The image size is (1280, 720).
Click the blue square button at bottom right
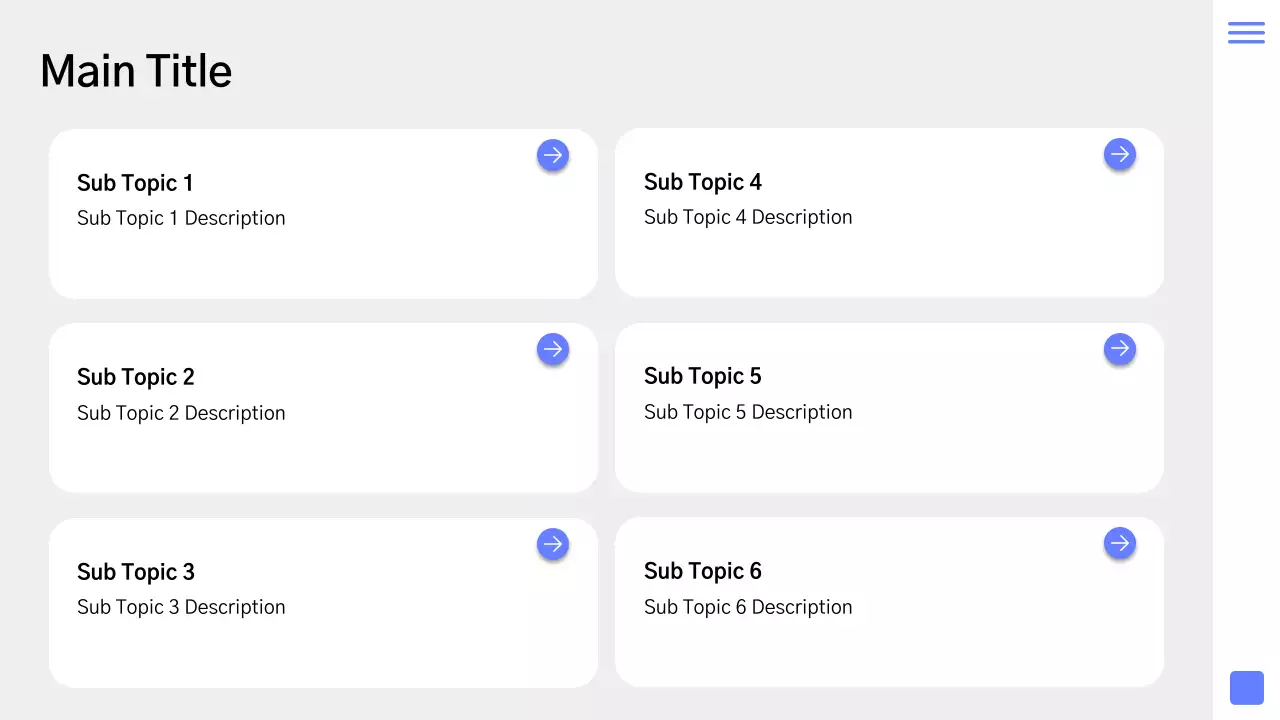tap(1246, 688)
